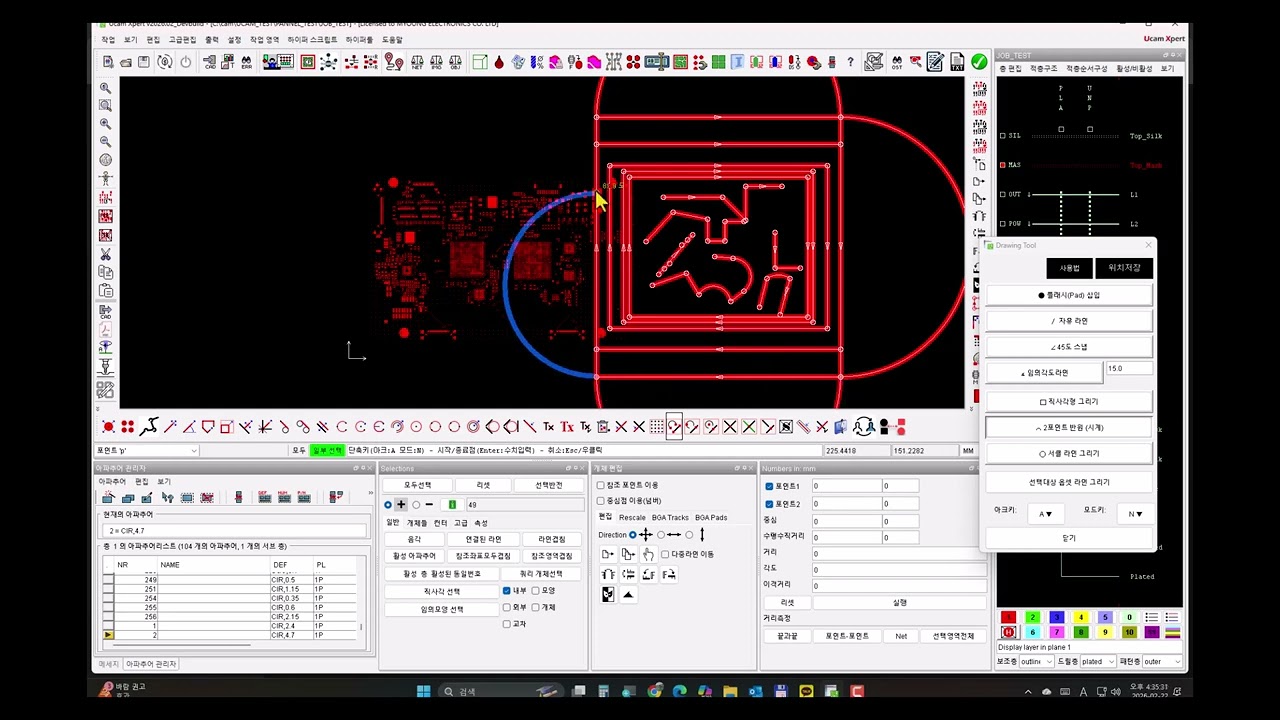This screenshot has width=1280, height=720.
Task: Open the 아크키 A dropdown
Action: pyautogui.click(x=1045, y=514)
